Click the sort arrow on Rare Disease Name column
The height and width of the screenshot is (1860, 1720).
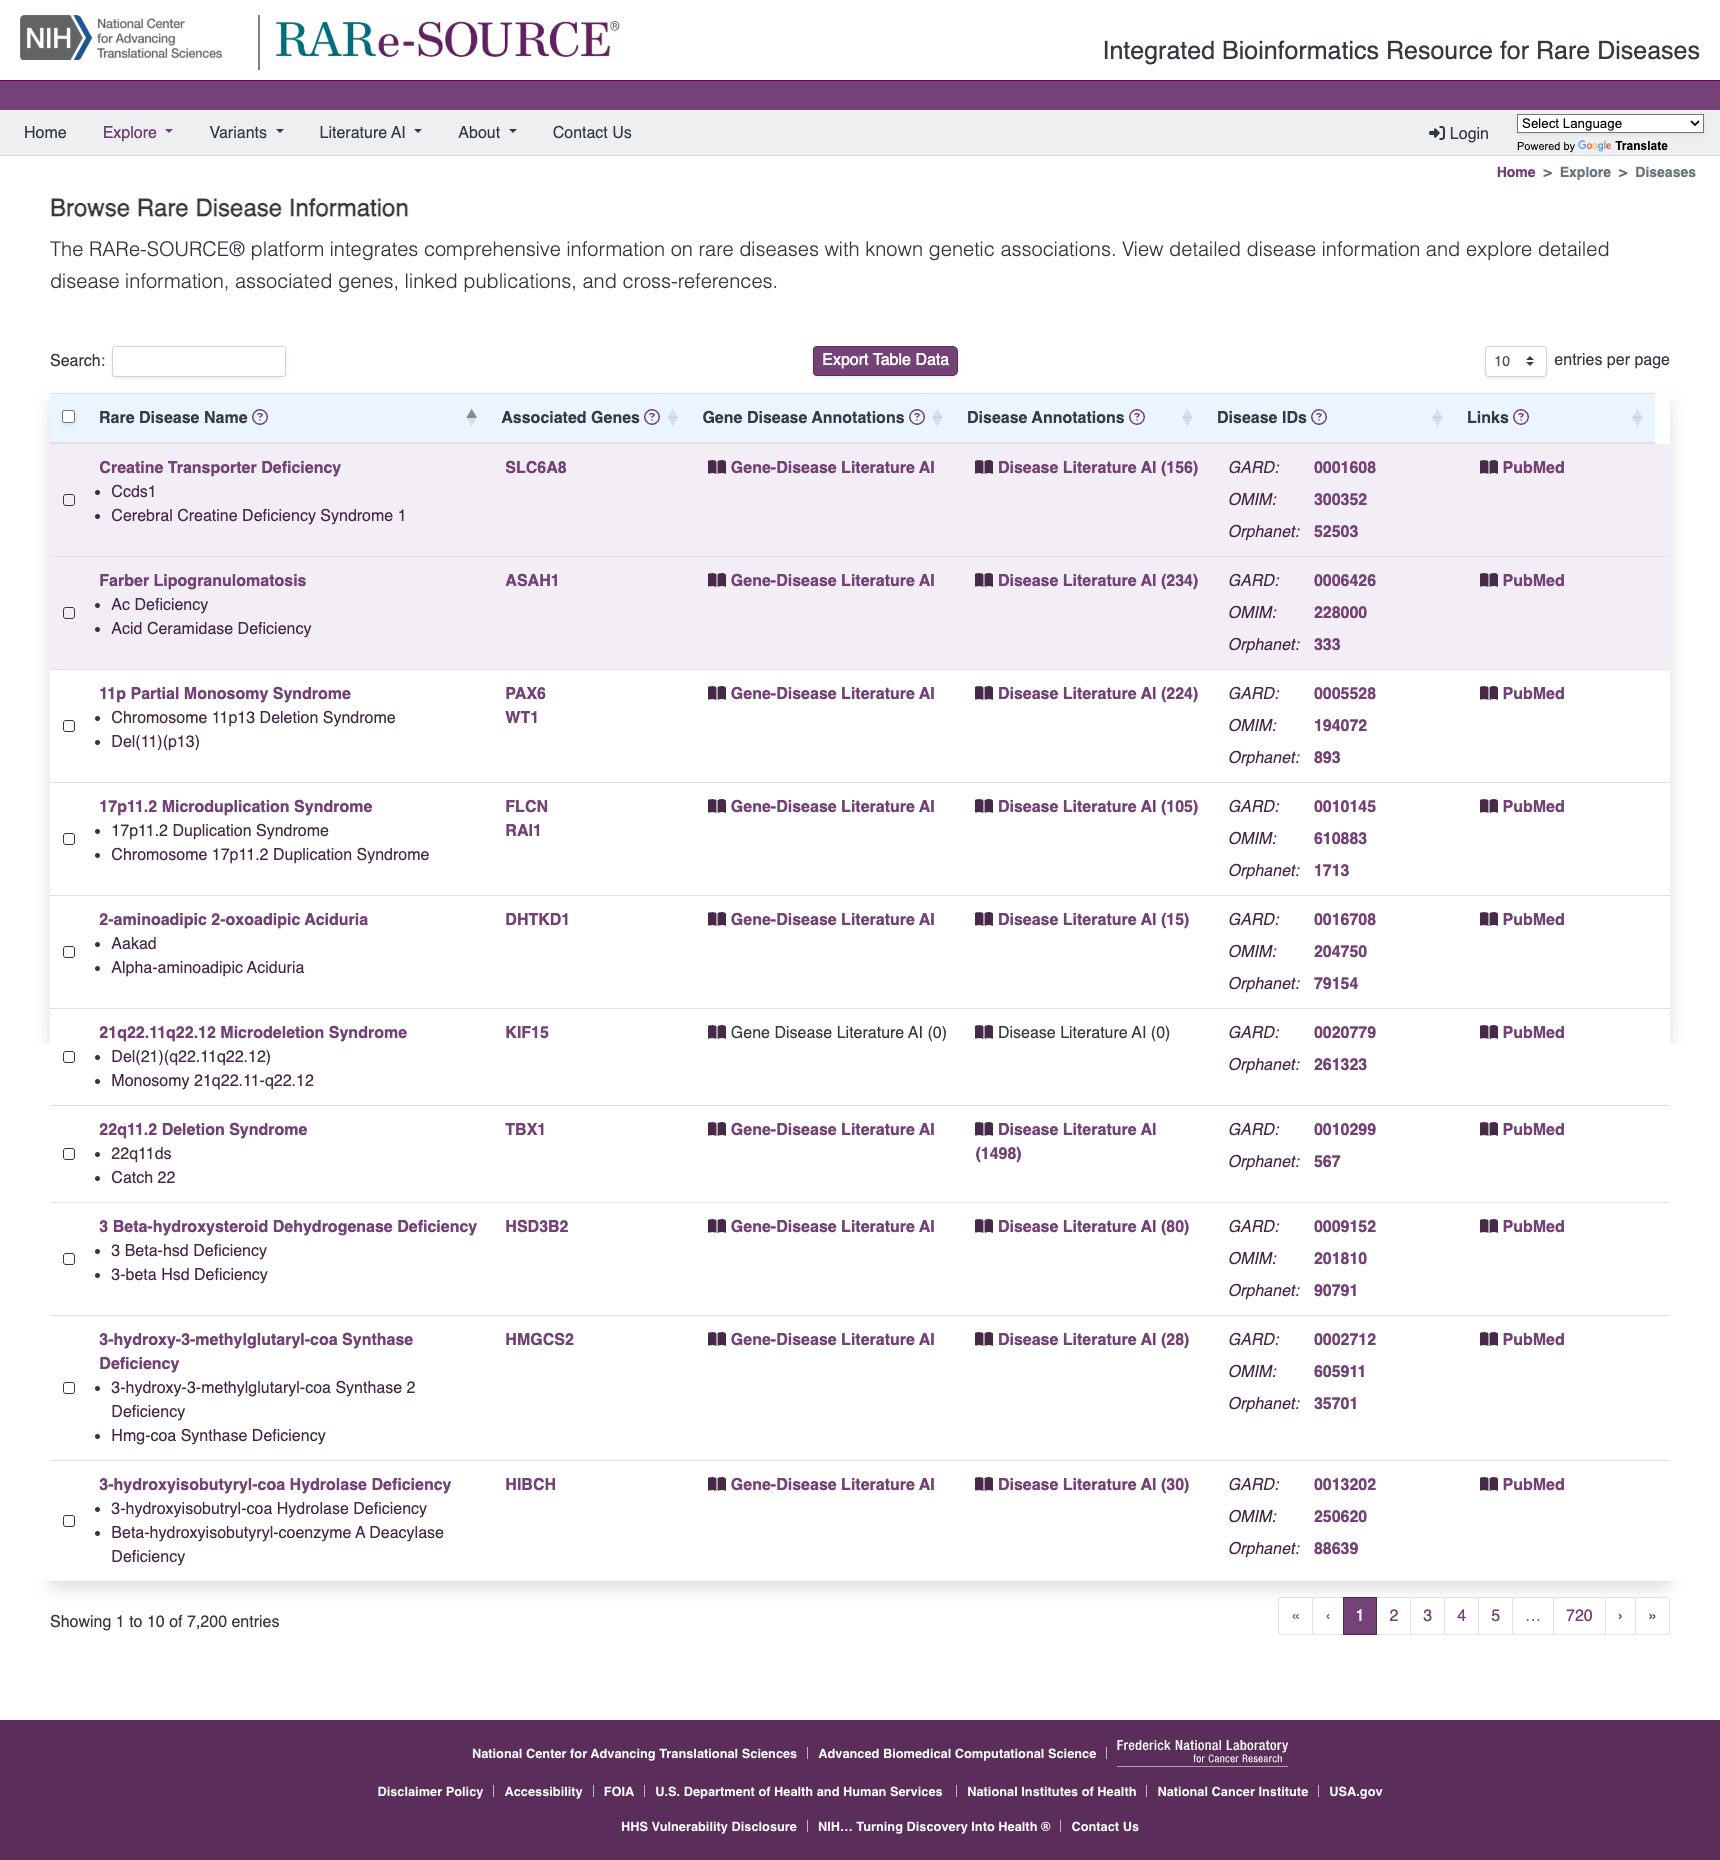tap(471, 417)
